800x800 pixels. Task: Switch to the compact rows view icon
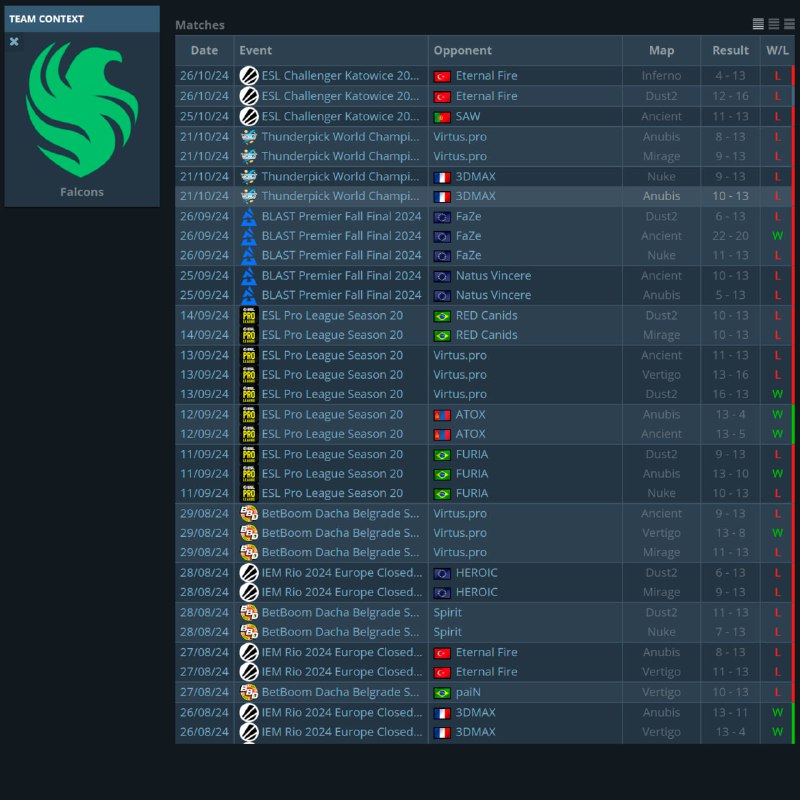758,24
